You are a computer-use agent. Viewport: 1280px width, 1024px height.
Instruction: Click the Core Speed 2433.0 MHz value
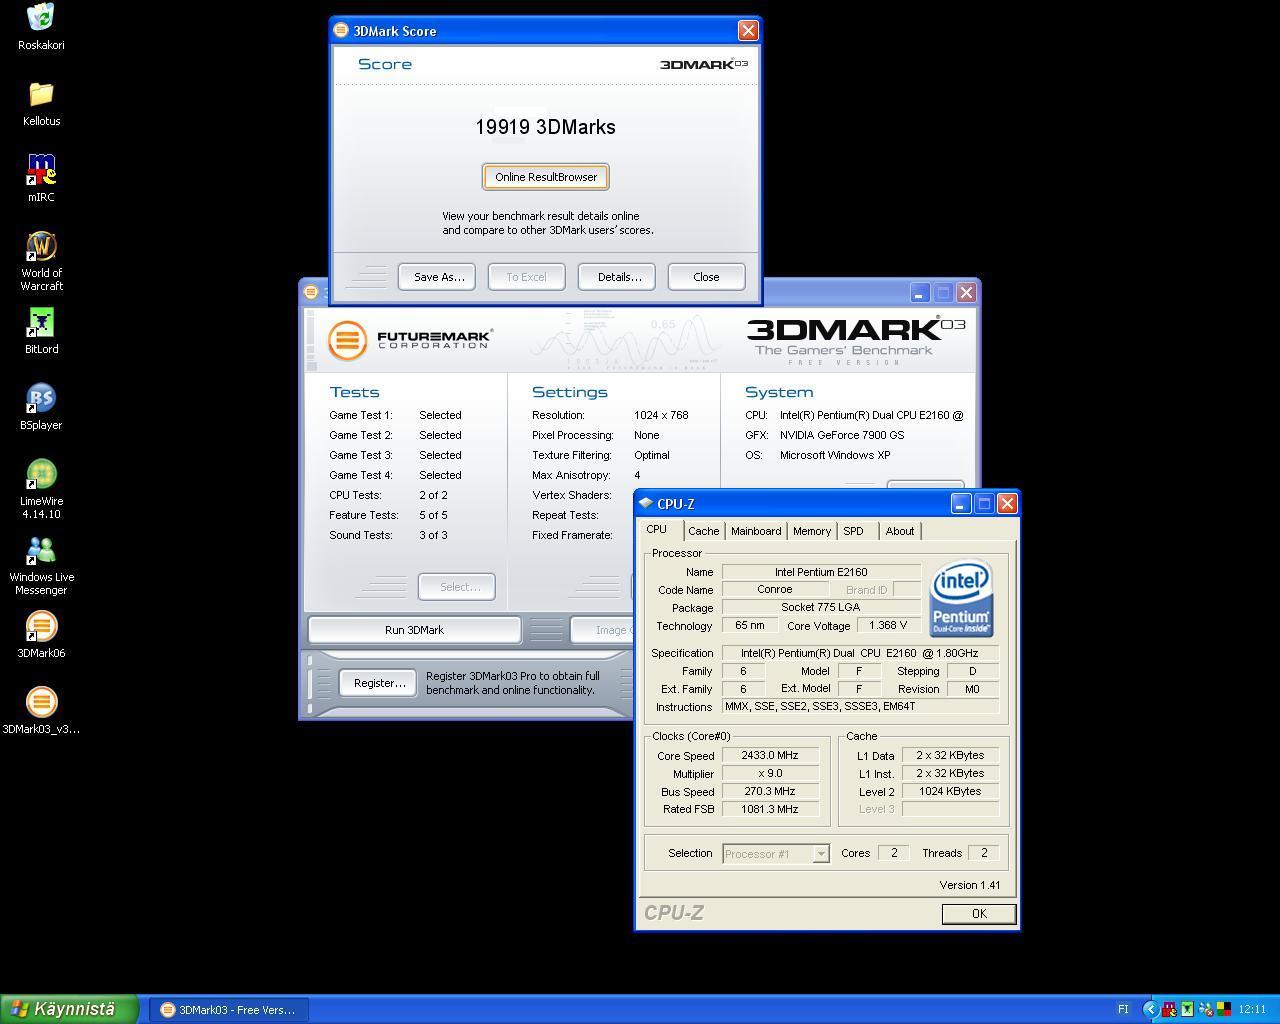[x=770, y=756]
